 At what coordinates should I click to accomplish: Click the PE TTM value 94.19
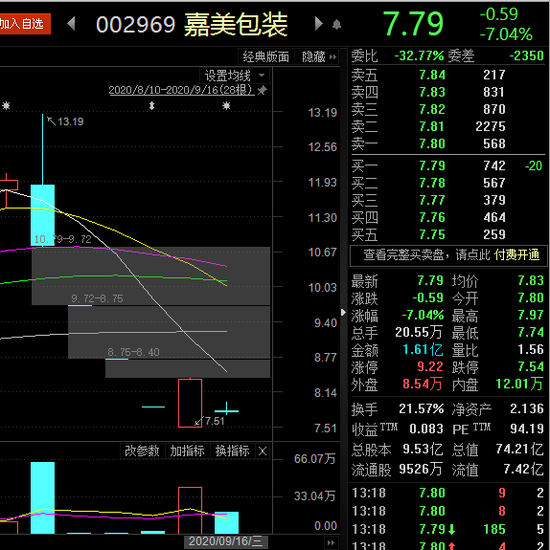527,429
